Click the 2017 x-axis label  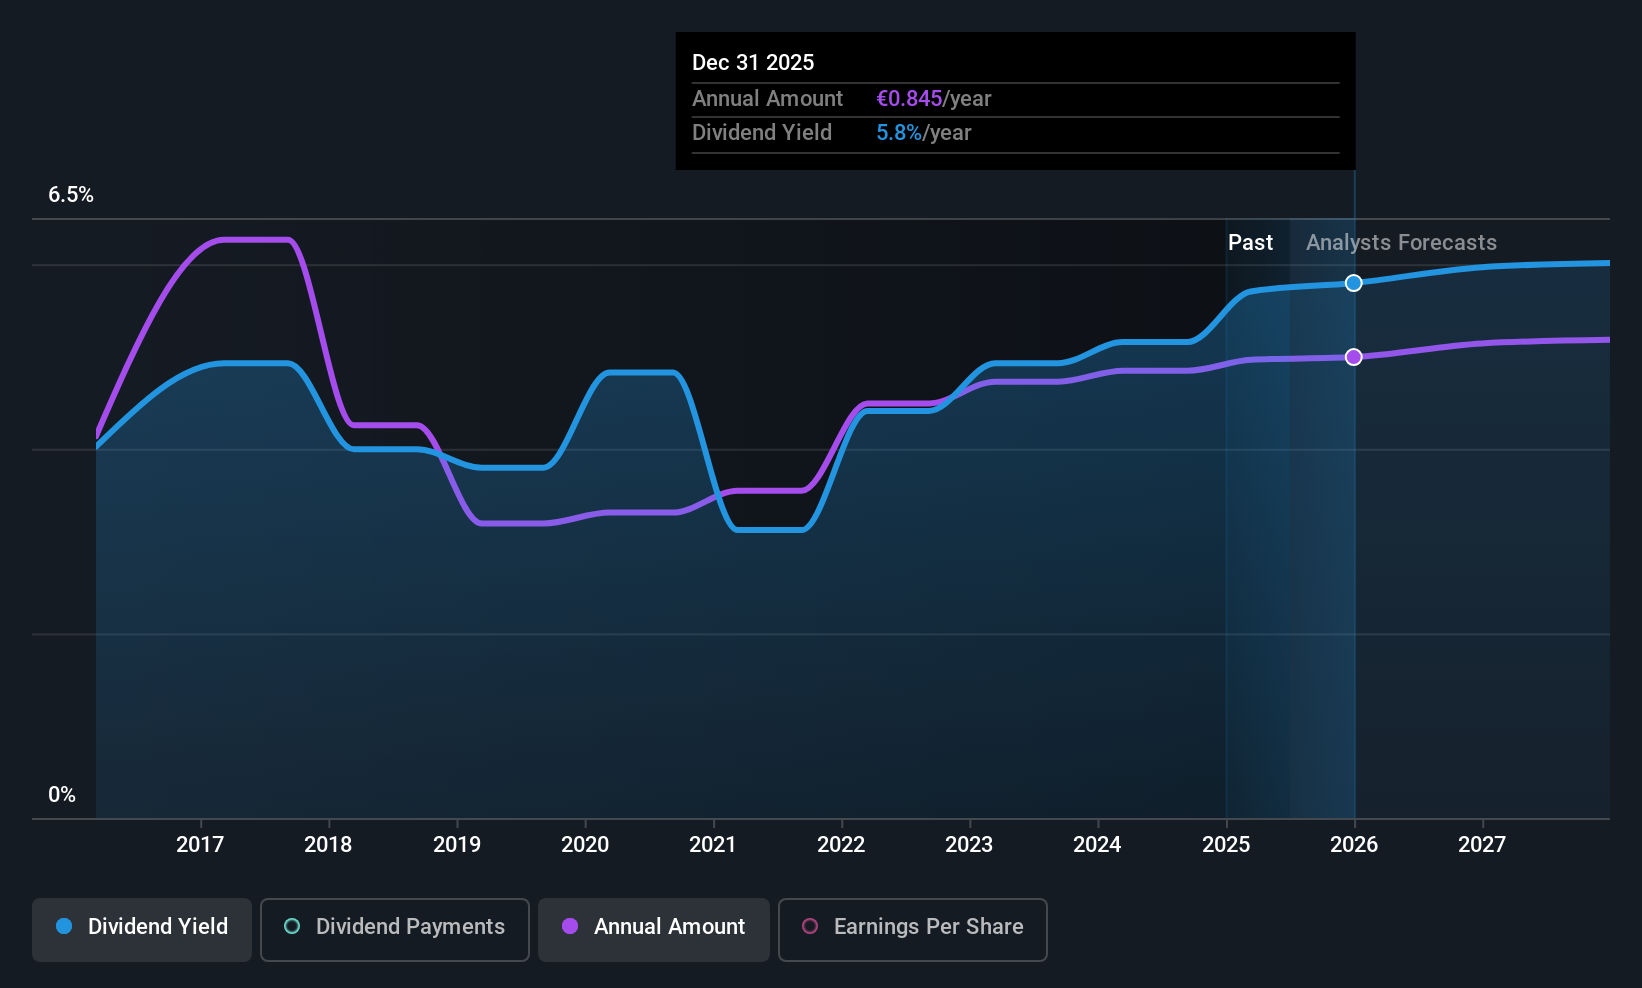coord(200,844)
